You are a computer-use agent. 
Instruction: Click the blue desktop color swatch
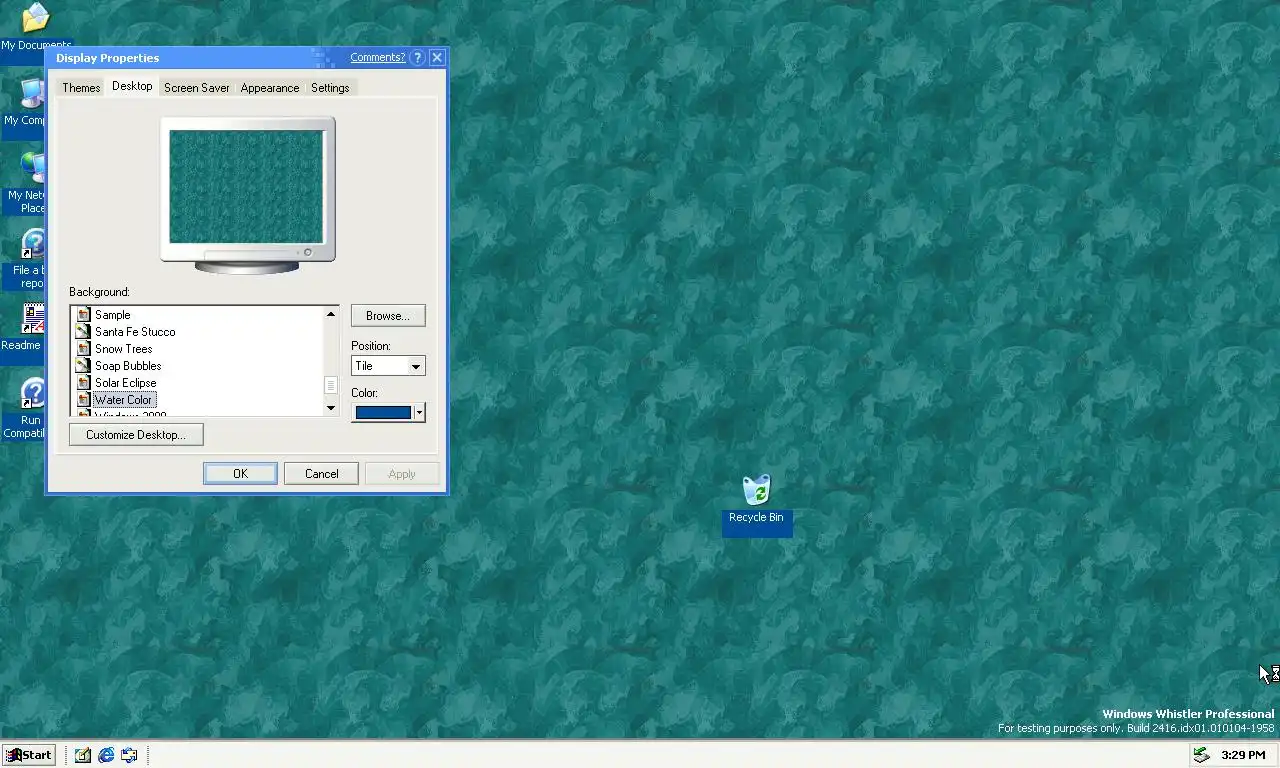point(383,412)
